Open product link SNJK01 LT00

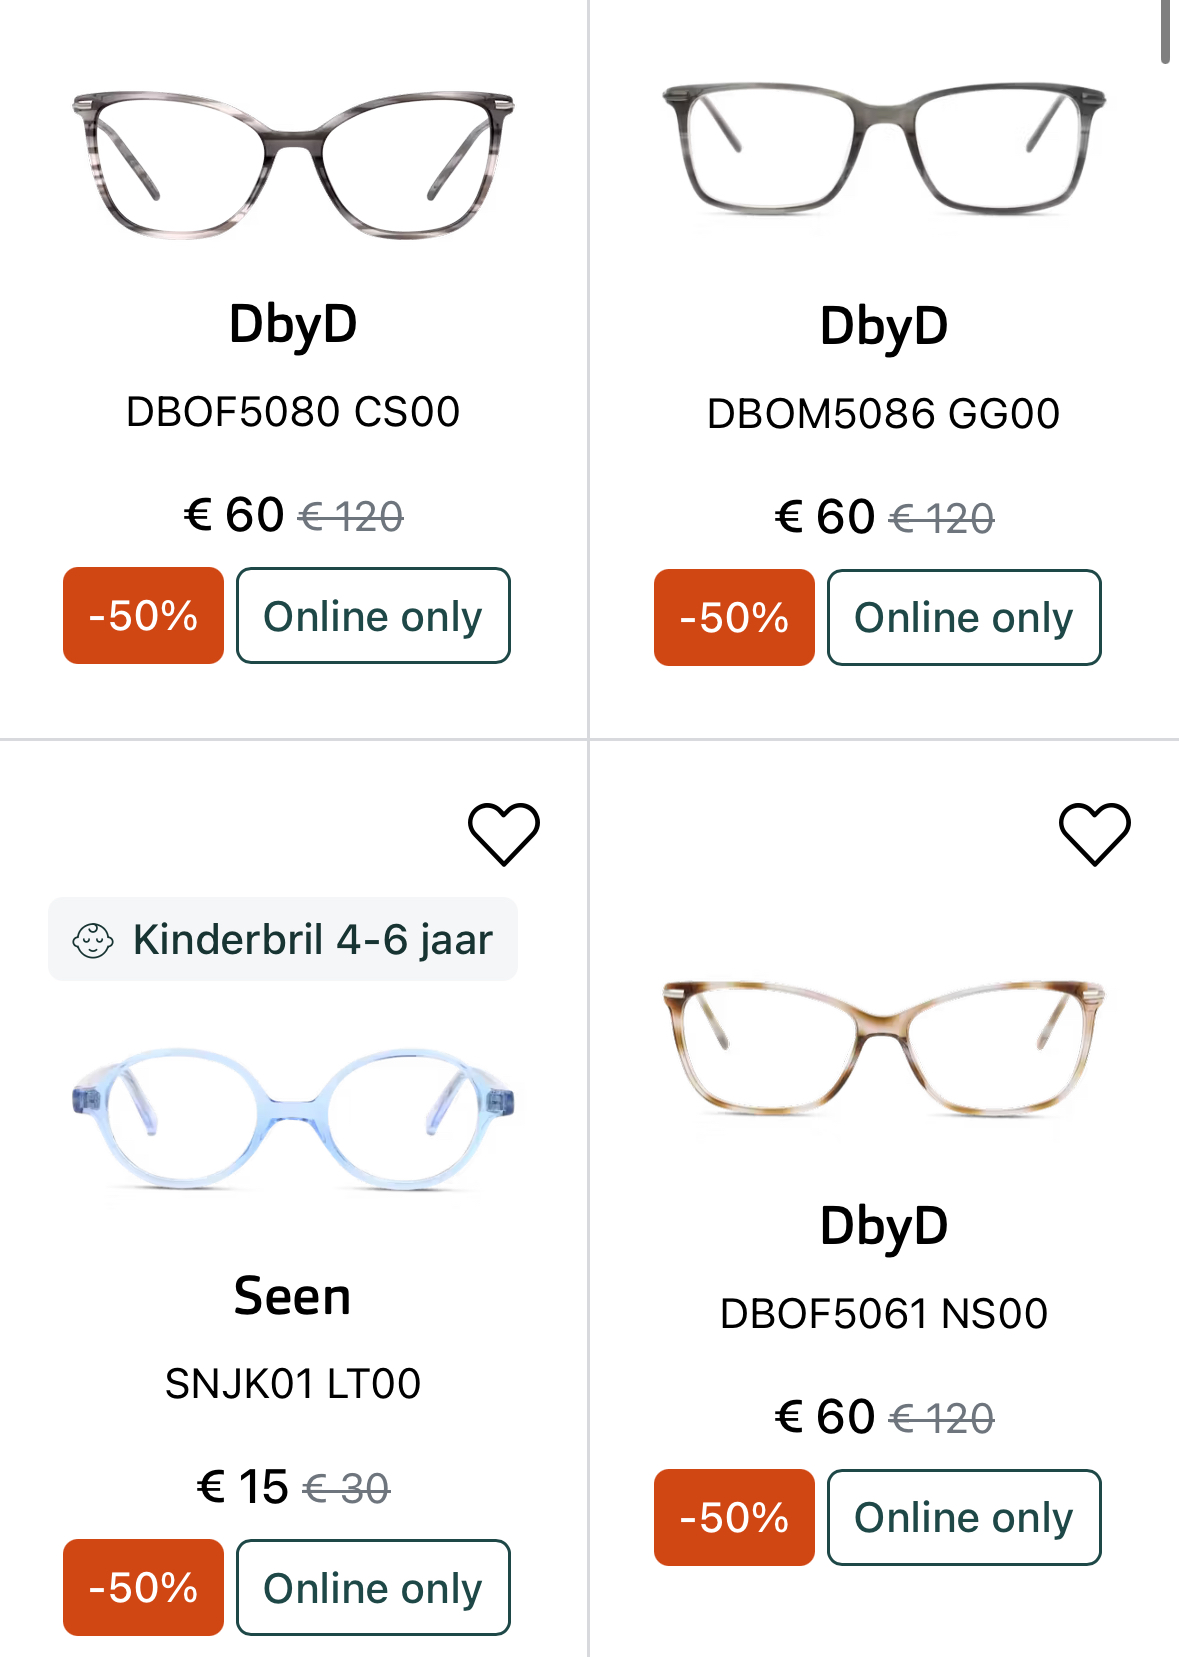click(x=293, y=1384)
